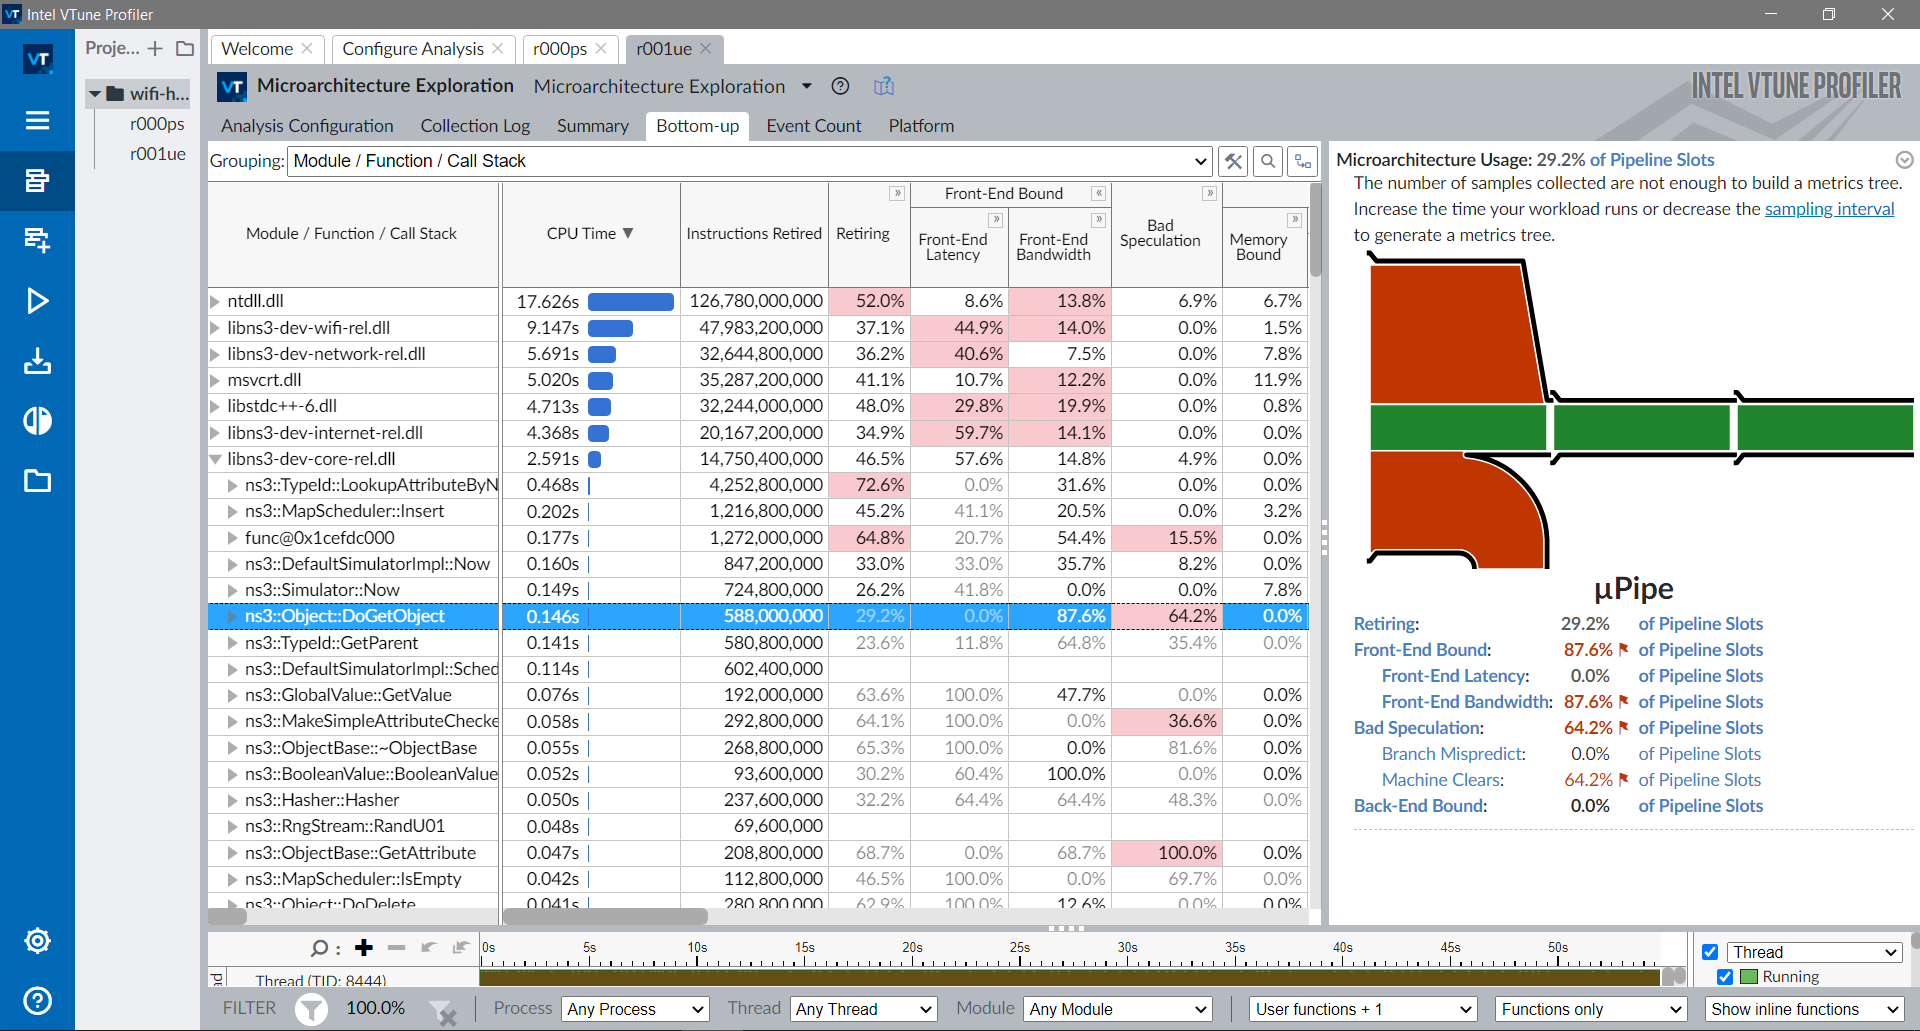Click the customize grouping hammer icon
The image size is (1920, 1031).
(1233, 160)
